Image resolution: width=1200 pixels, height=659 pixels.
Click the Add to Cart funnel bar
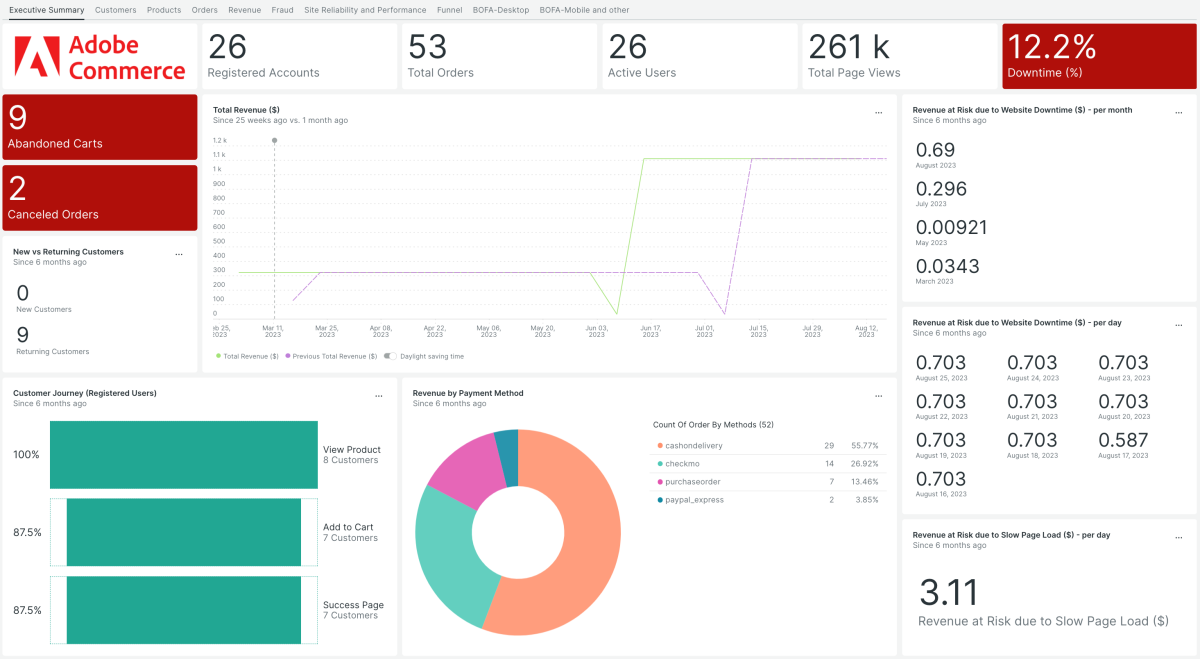184,532
